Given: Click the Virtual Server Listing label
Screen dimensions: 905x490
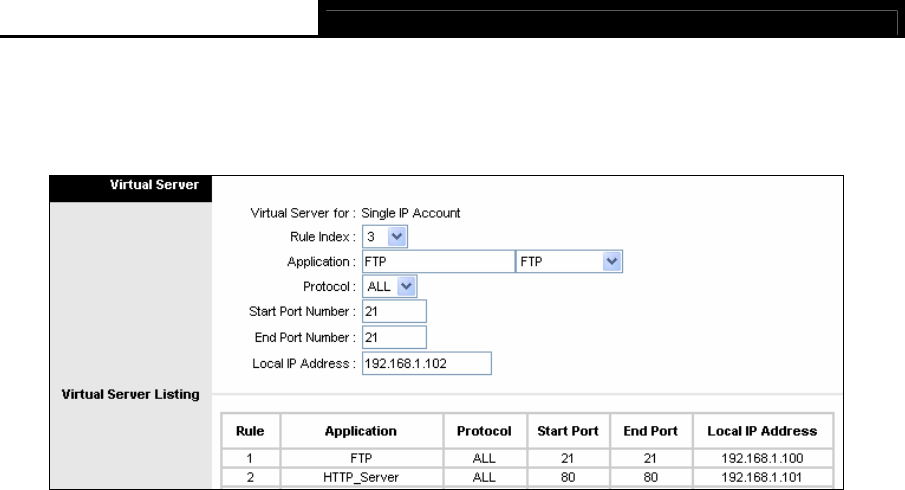Looking at the screenshot, I should [130, 394].
